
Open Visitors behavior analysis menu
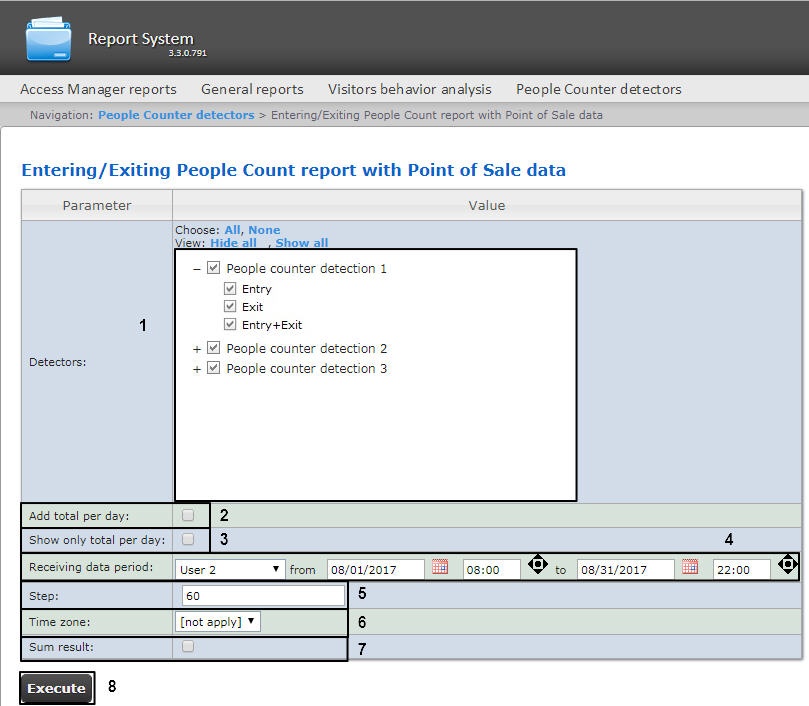[x=409, y=89]
